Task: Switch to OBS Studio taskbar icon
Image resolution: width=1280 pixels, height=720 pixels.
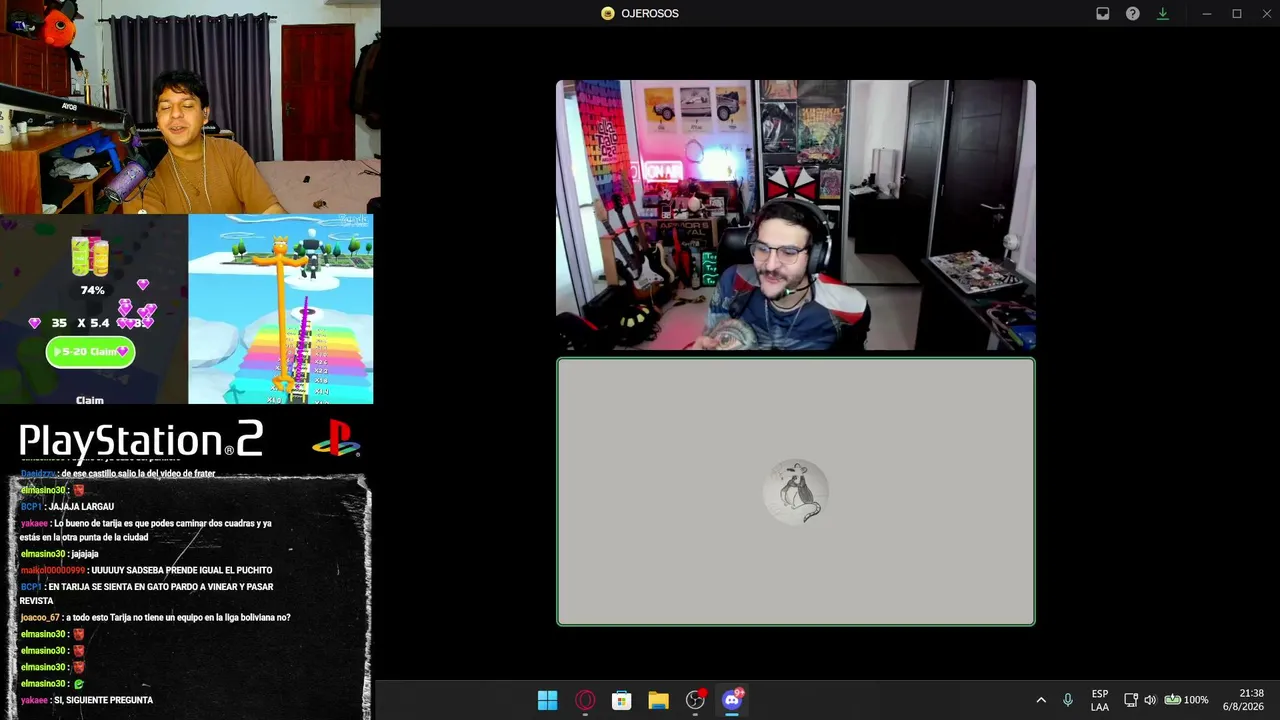Action: [x=695, y=700]
